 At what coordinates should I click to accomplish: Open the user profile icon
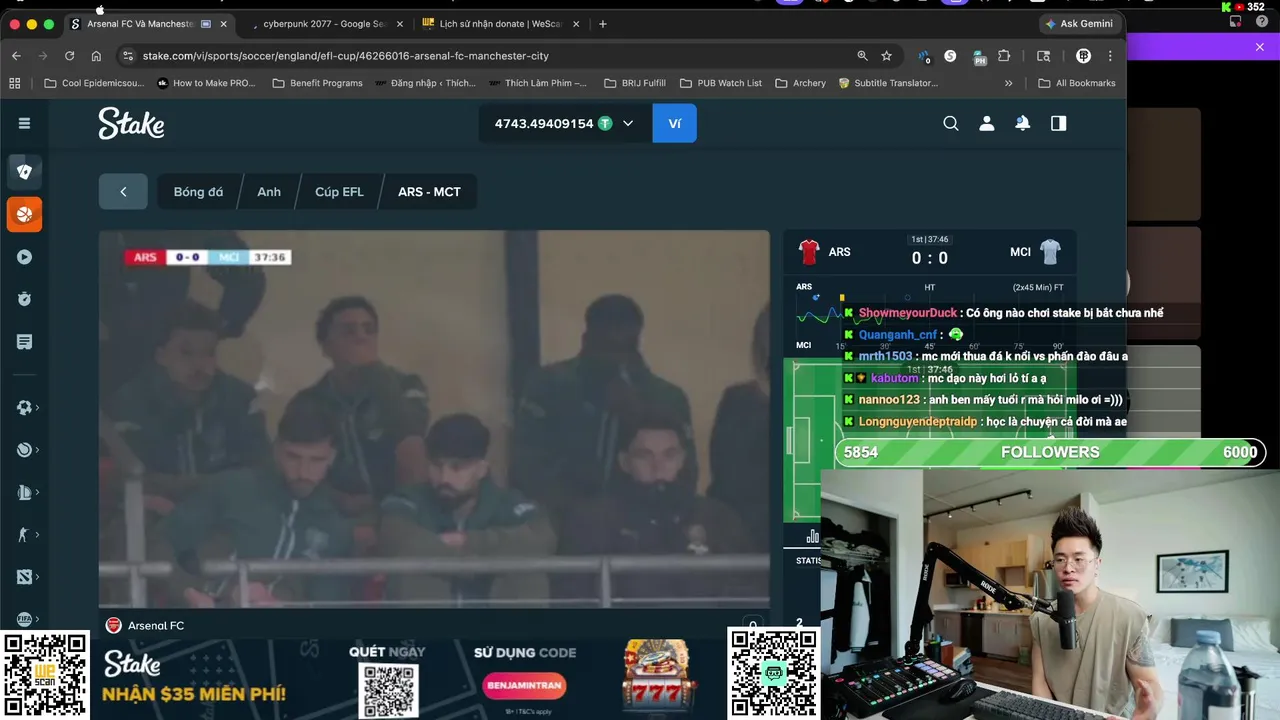click(987, 123)
